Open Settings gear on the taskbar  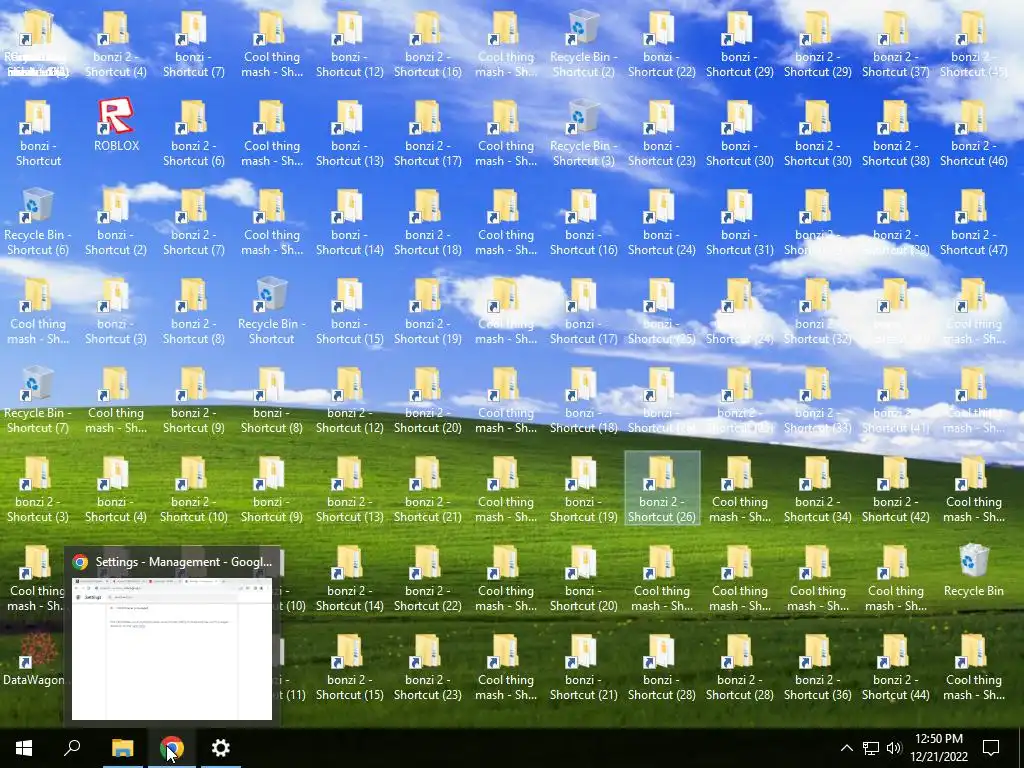[x=221, y=748]
